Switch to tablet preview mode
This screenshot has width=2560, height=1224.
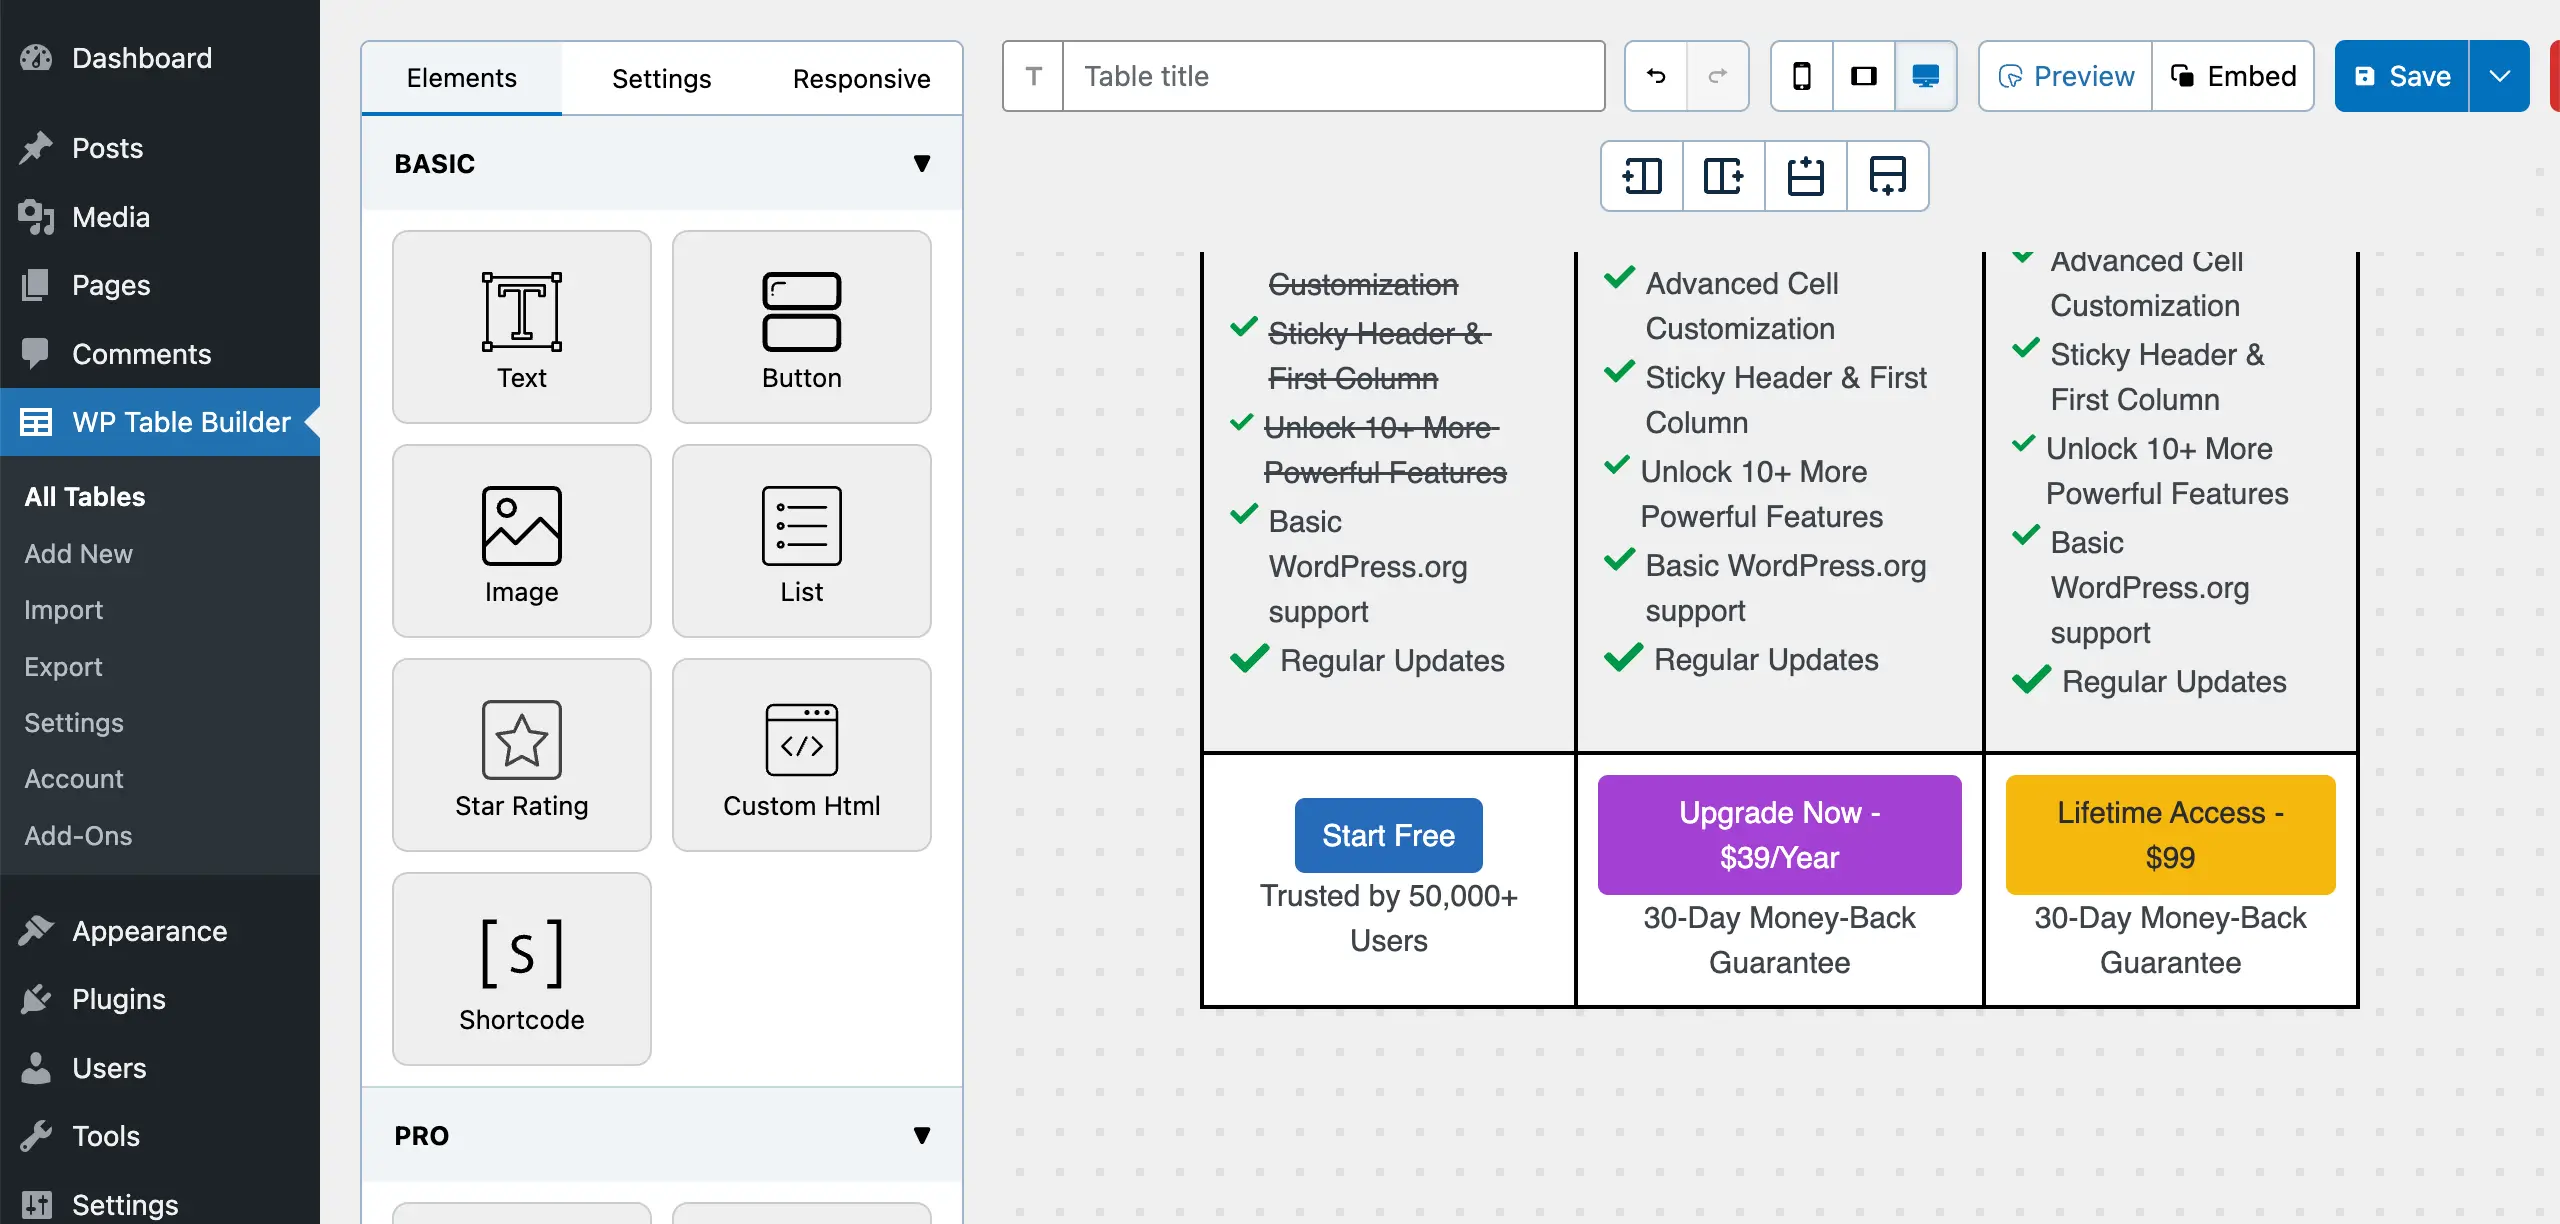click(x=1863, y=75)
